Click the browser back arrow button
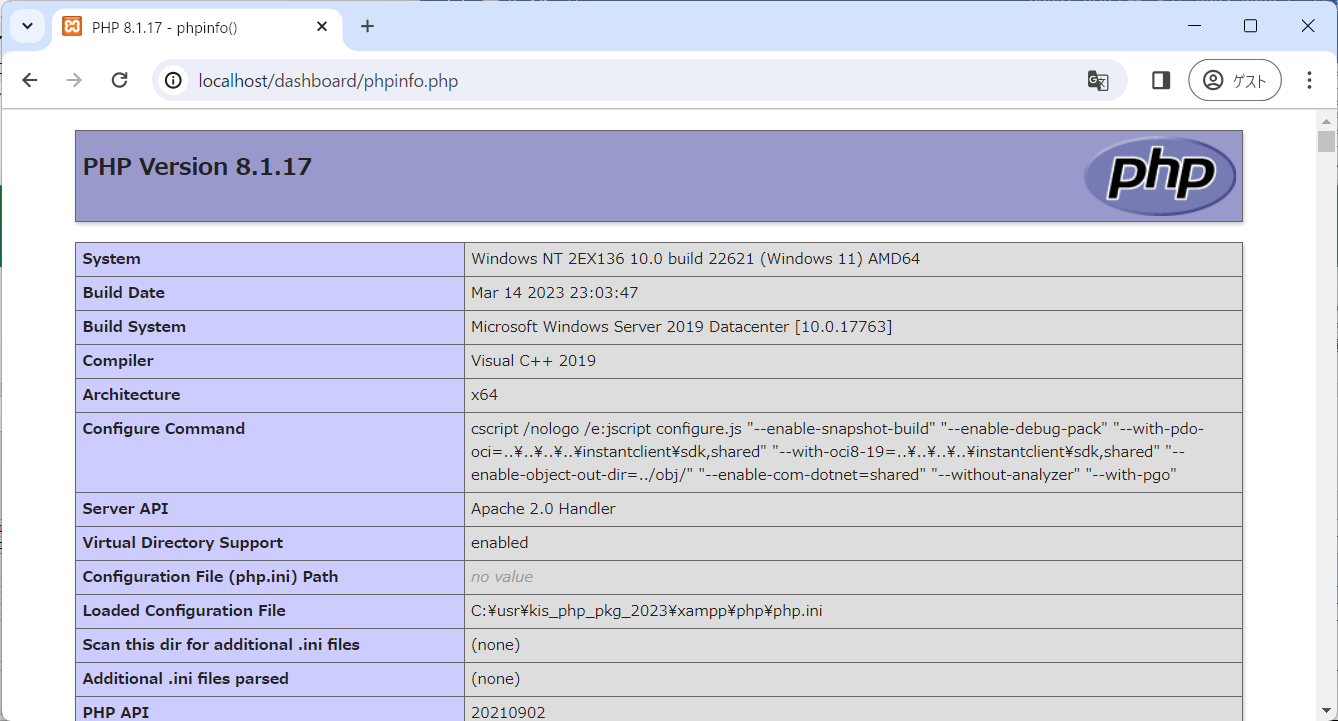 click(30, 81)
